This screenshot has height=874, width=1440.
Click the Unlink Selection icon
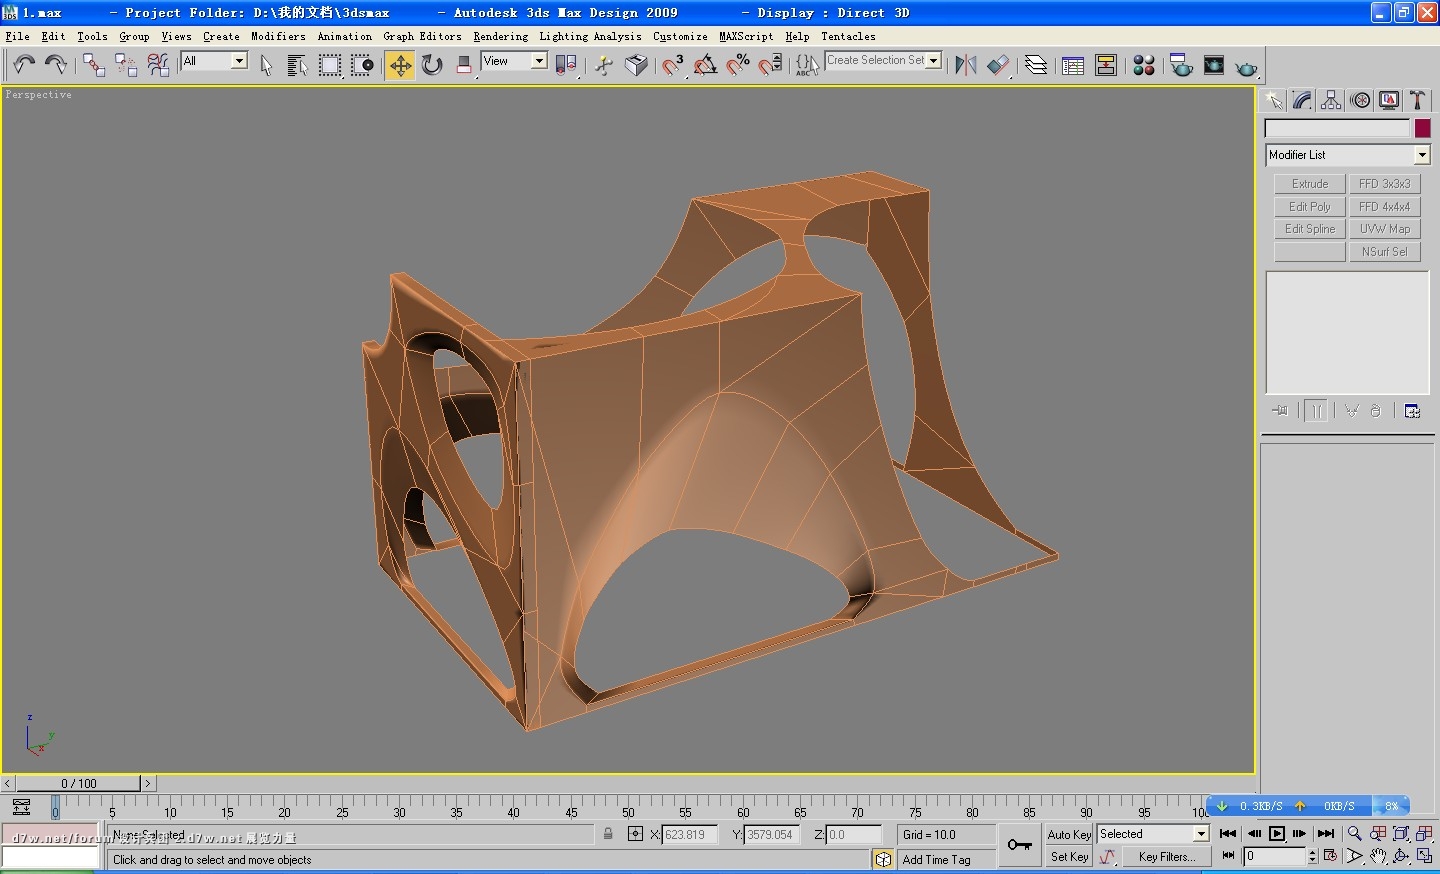click(x=126, y=65)
